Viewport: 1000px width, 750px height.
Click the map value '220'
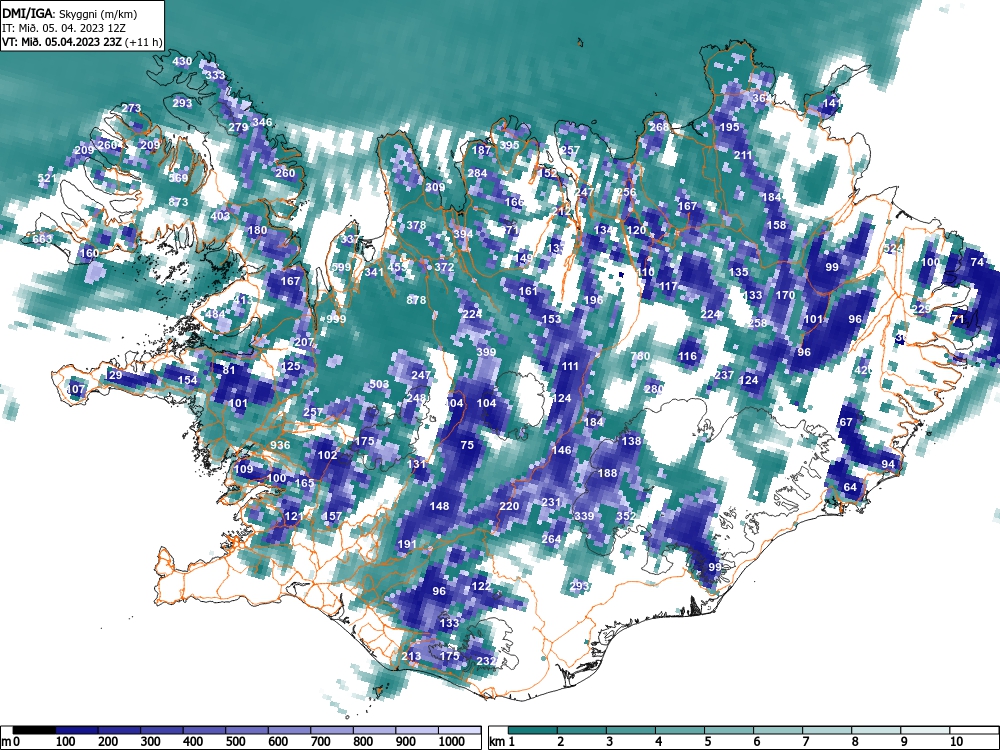[x=509, y=506]
